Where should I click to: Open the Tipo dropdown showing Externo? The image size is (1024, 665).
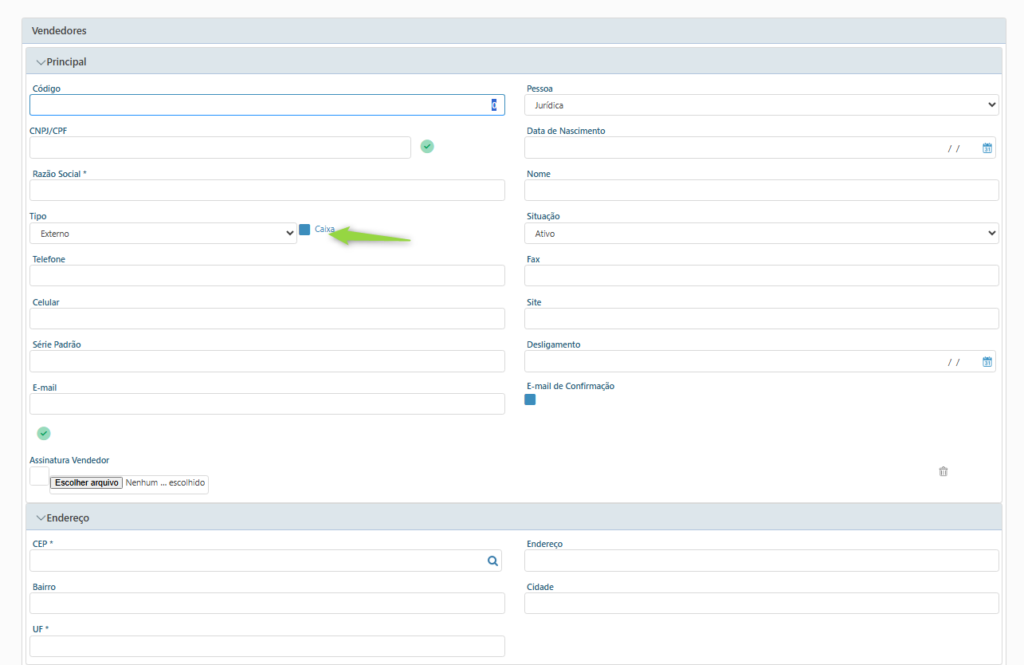163,233
